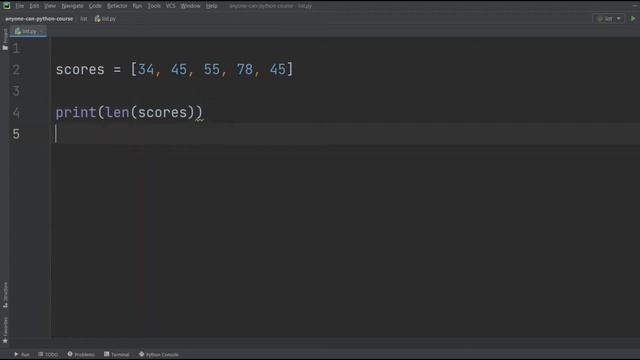Click the 'print' keyword on line 4
Viewport: 640px width, 360px height.
tap(76, 113)
